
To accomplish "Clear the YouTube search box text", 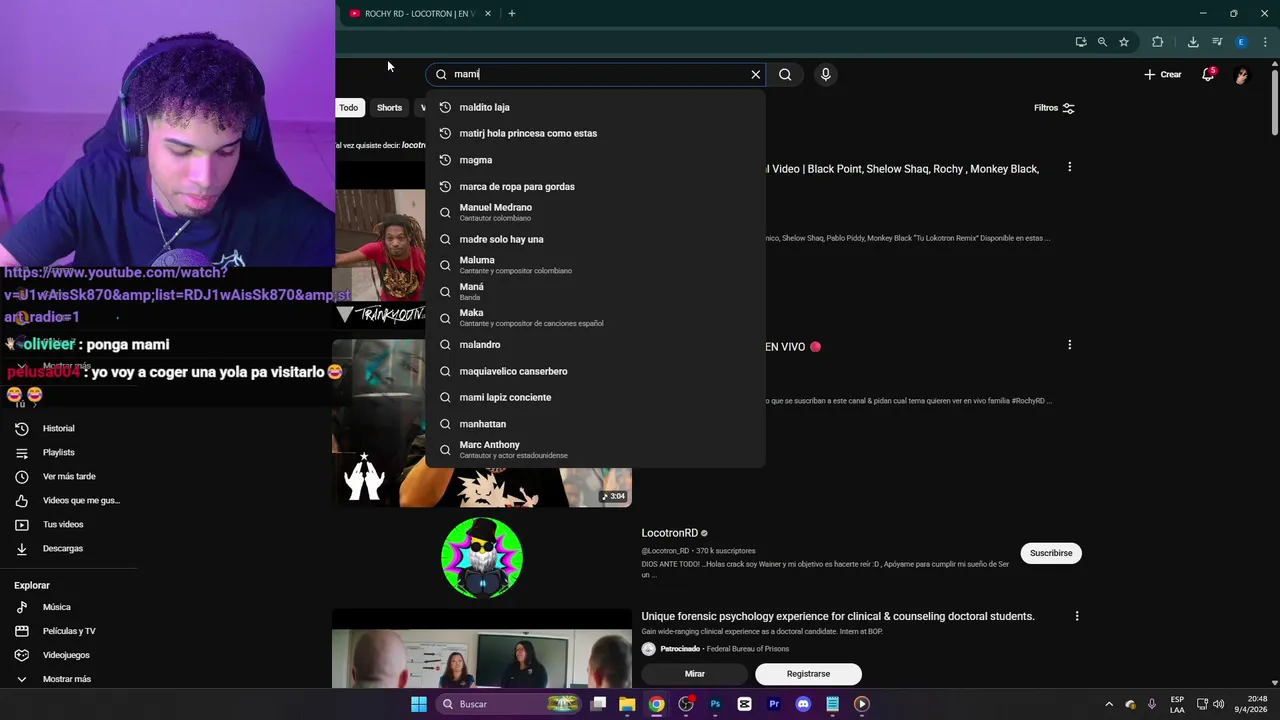I will [x=755, y=74].
